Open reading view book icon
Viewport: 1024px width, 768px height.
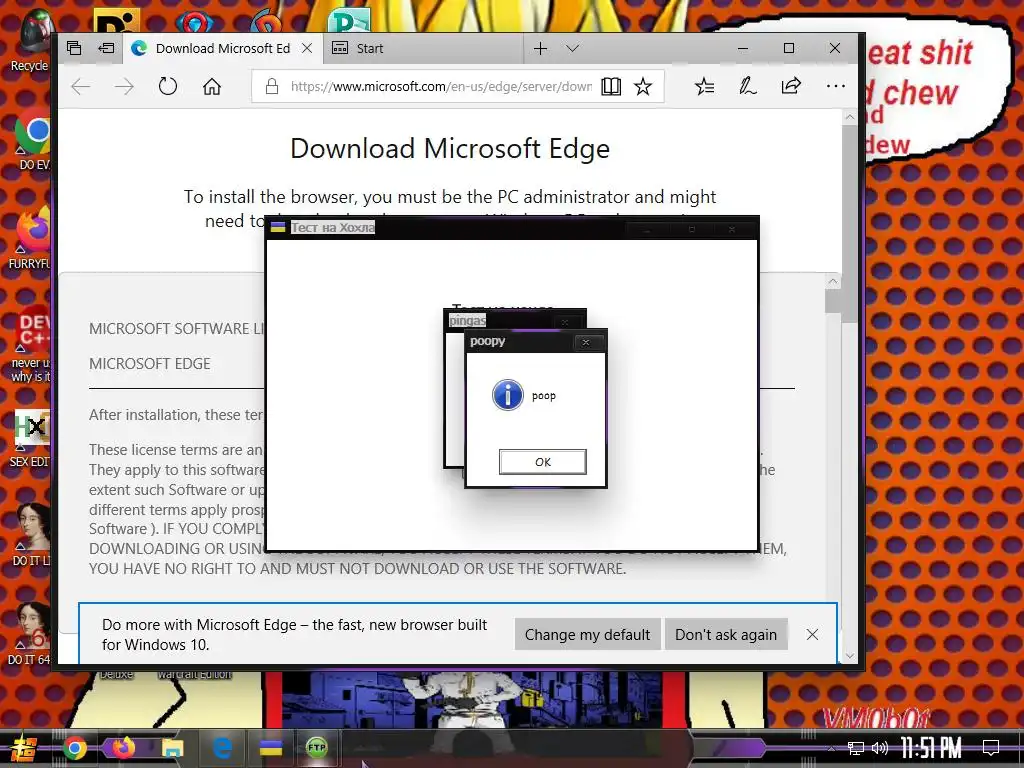(x=611, y=86)
